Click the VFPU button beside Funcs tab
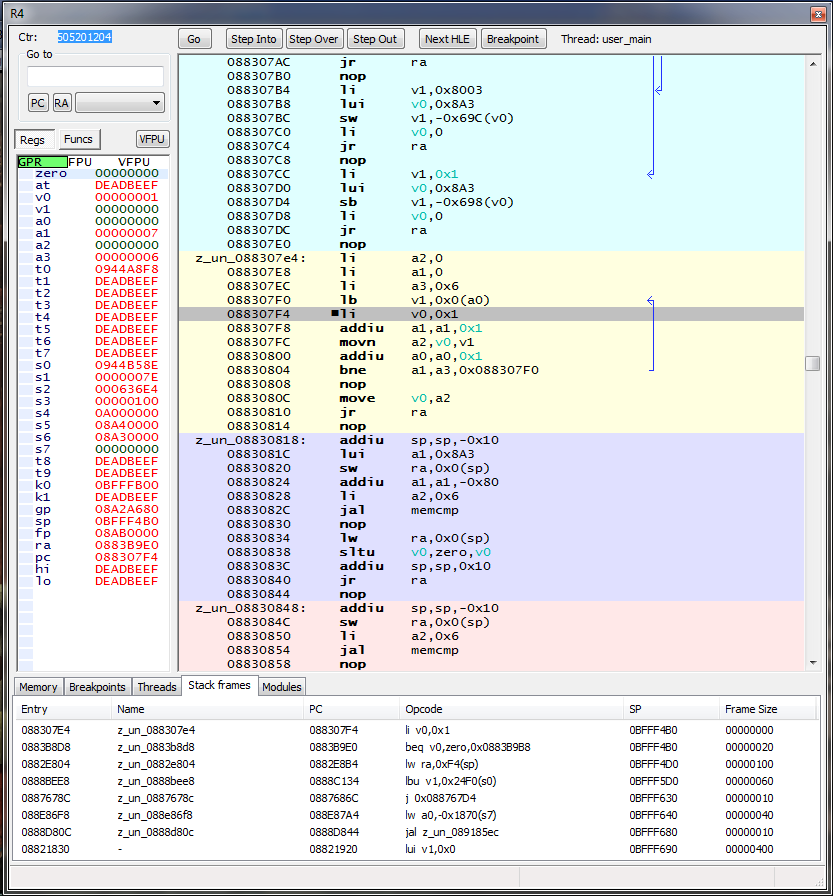Screen dimensions: 833x896 [x=152, y=140]
